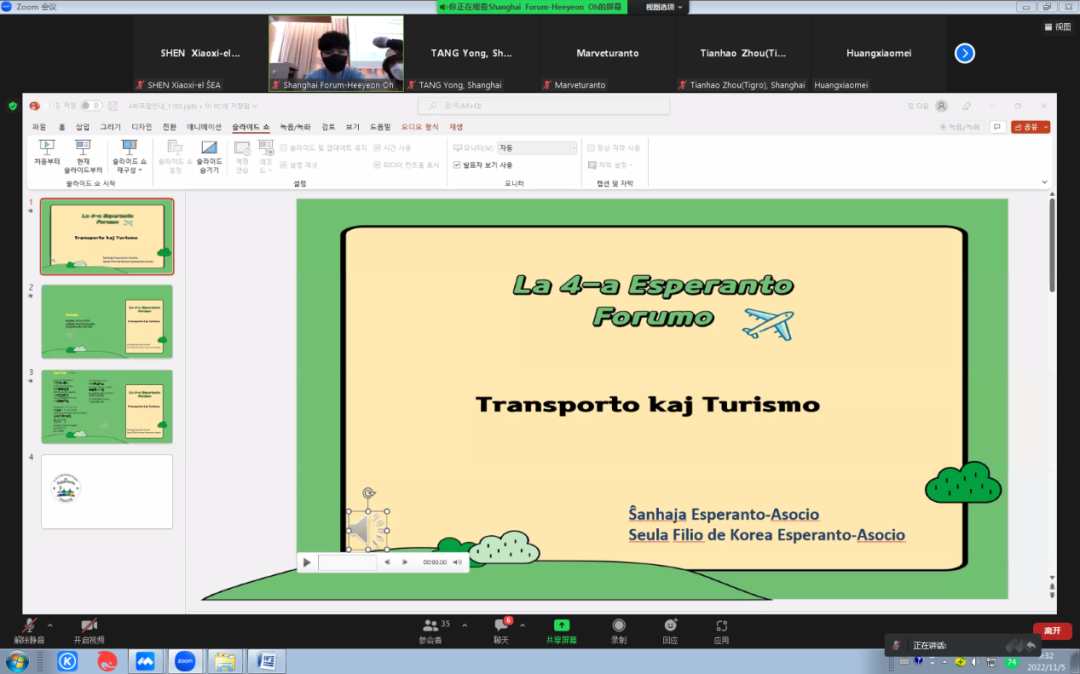Click audio progress bar on slide

click(x=348, y=562)
